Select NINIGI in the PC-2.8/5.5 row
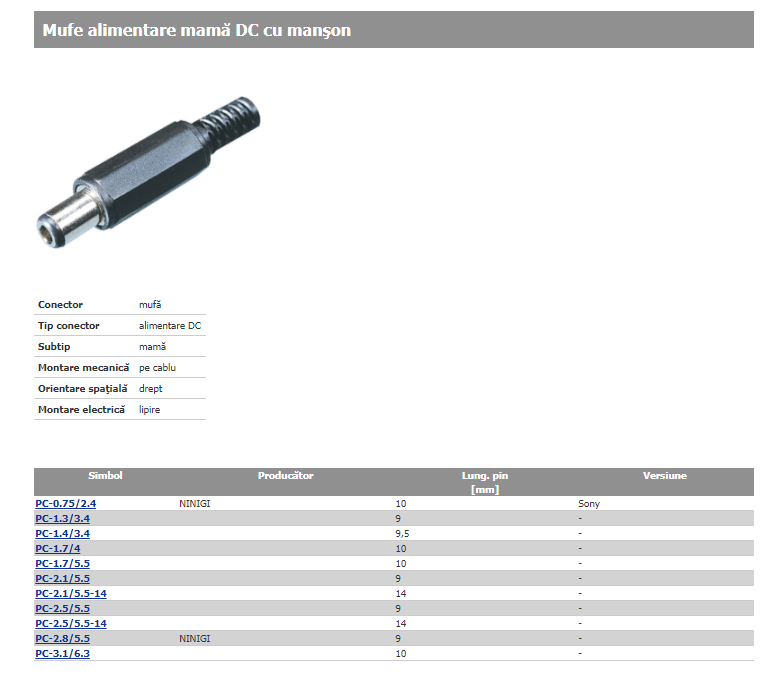Viewport: 763px width, 675px height. [x=195, y=639]
